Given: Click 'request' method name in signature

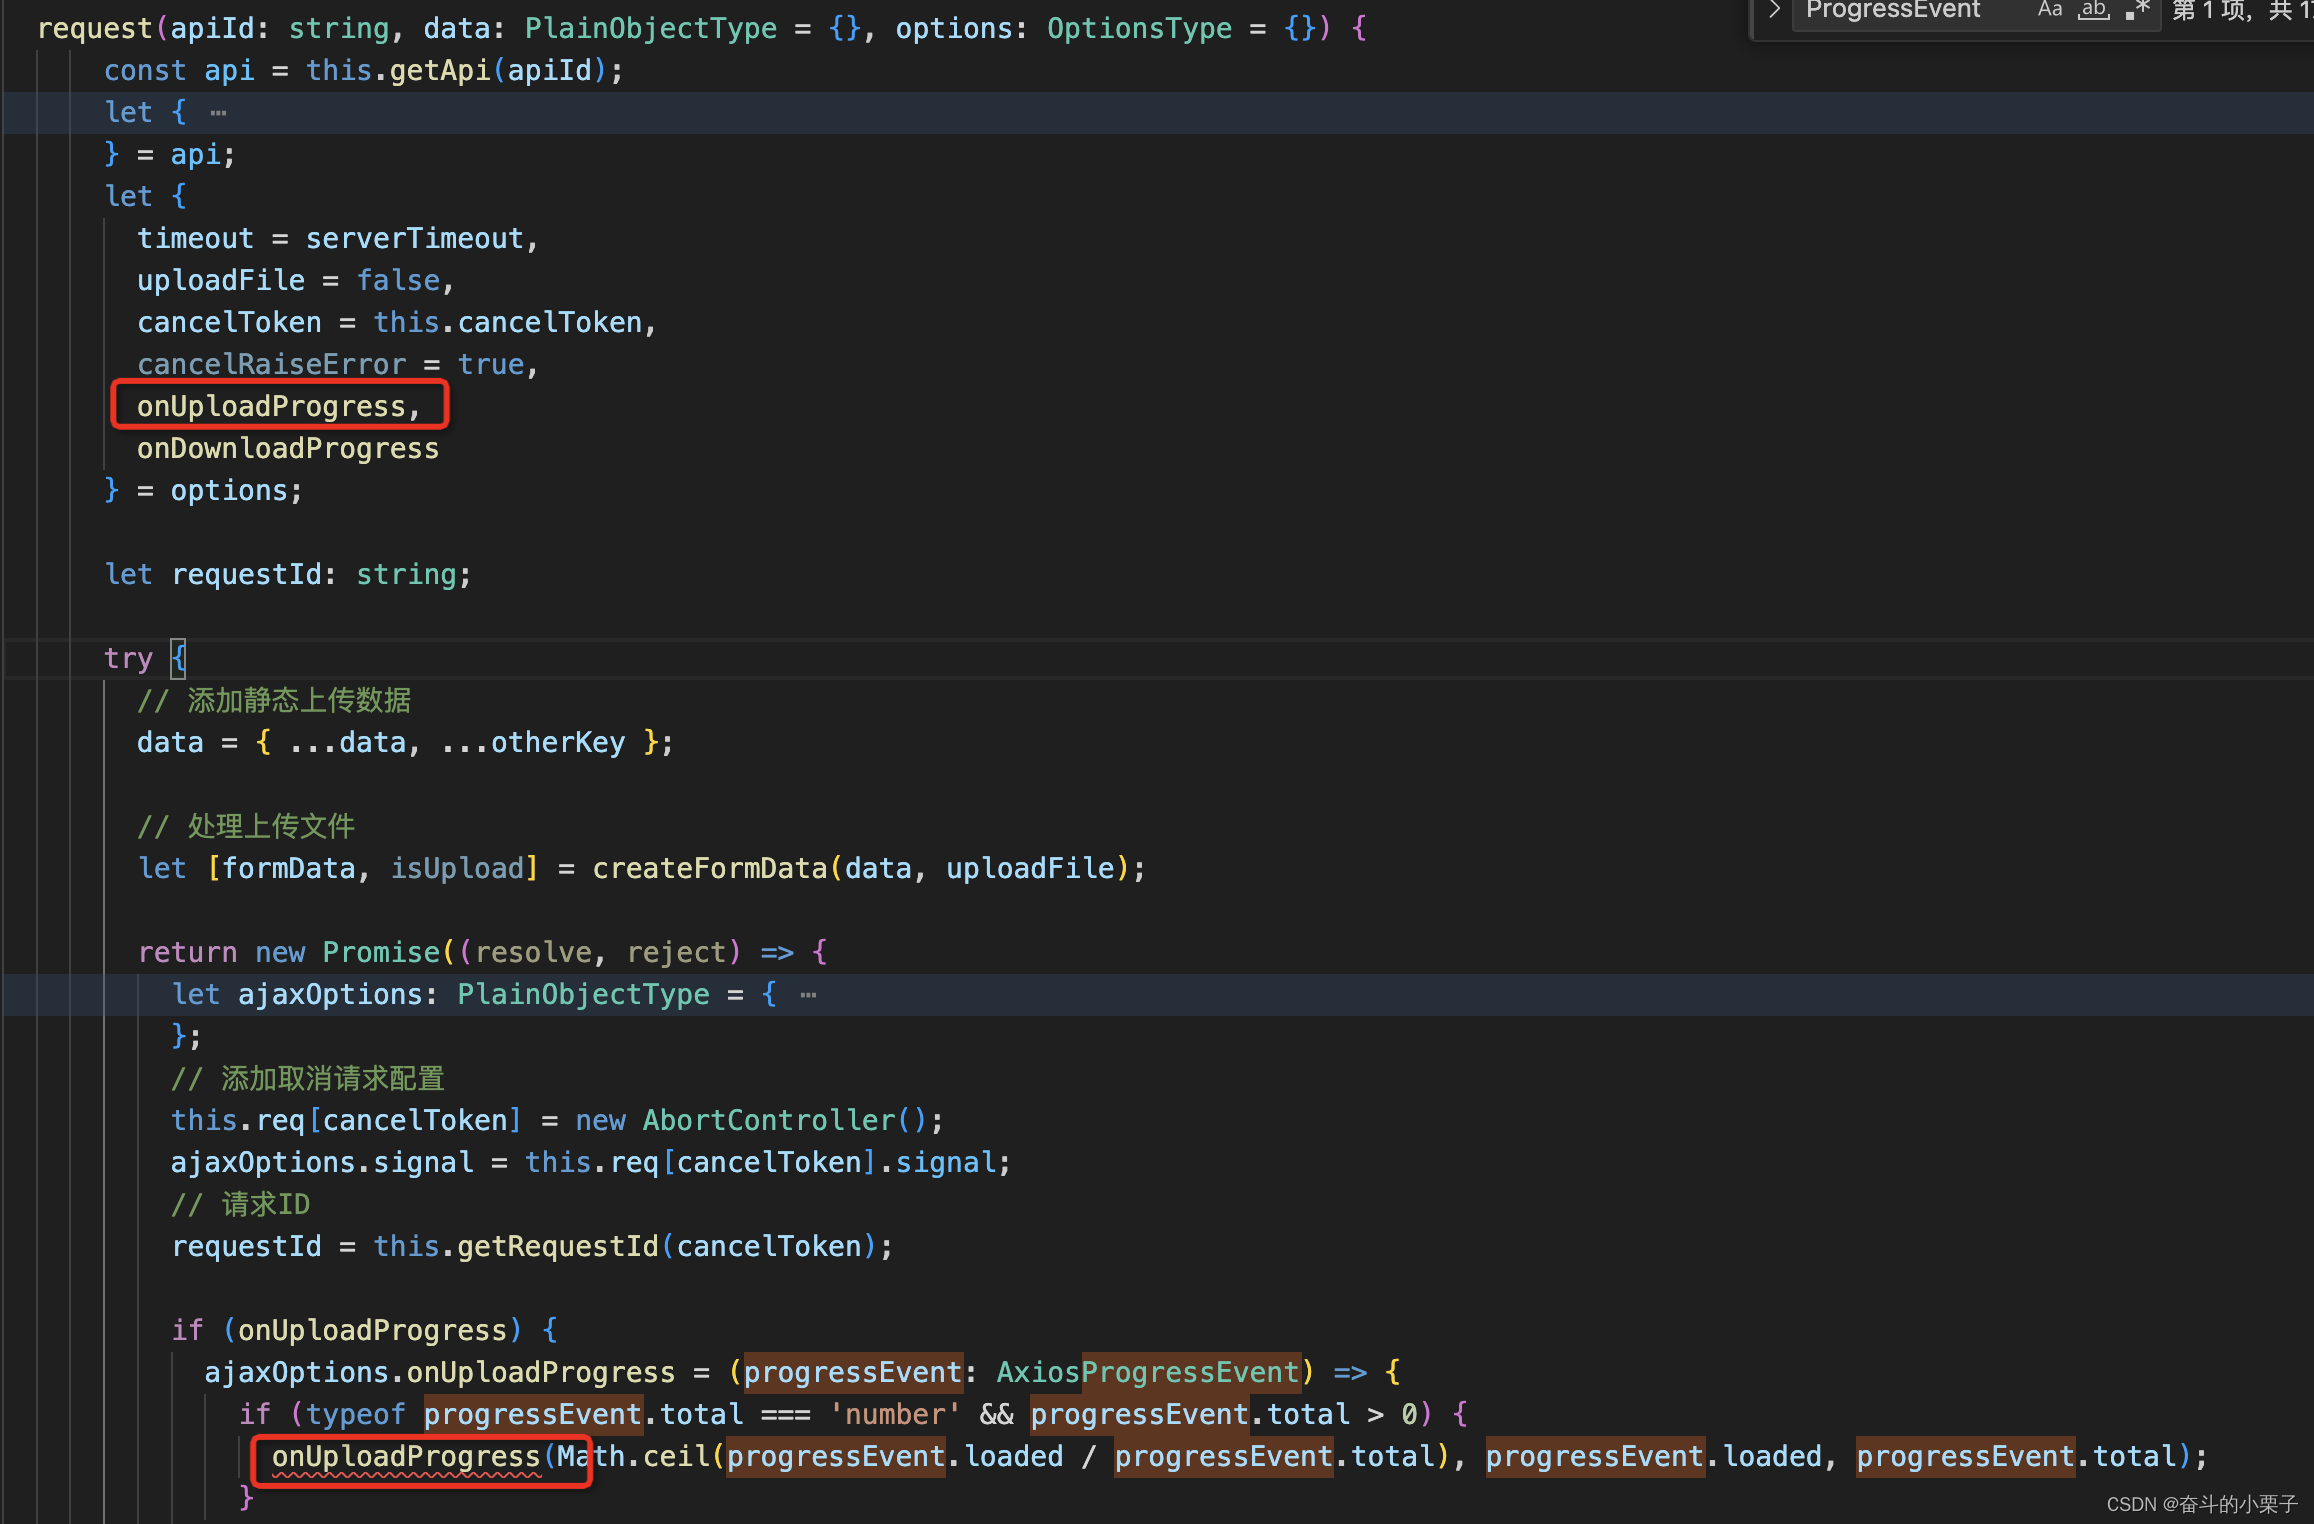Looking at the screenshot, I should (96, 29).
